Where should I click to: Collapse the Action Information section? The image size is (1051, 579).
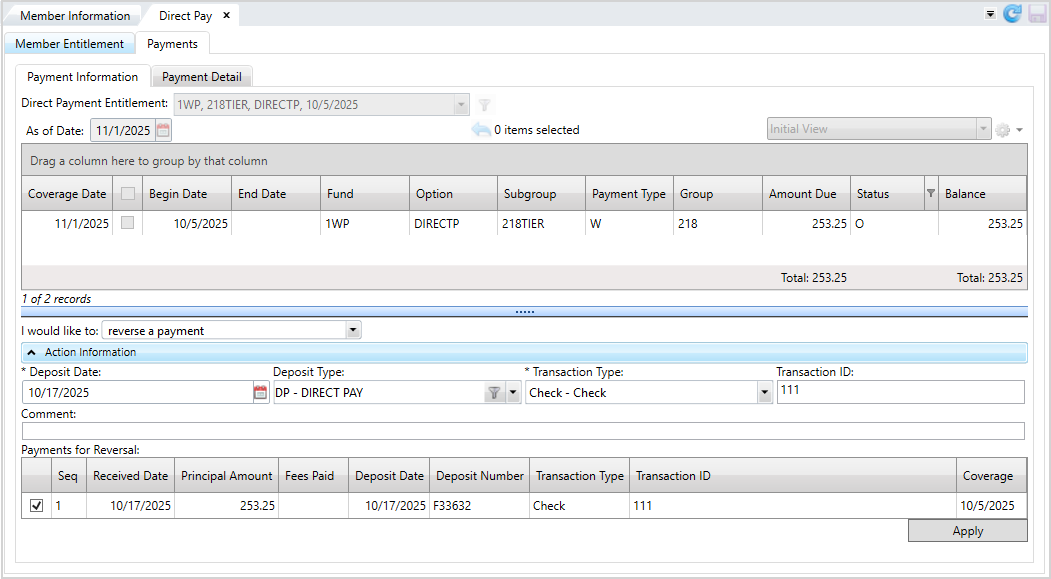(x=32, y=352)
